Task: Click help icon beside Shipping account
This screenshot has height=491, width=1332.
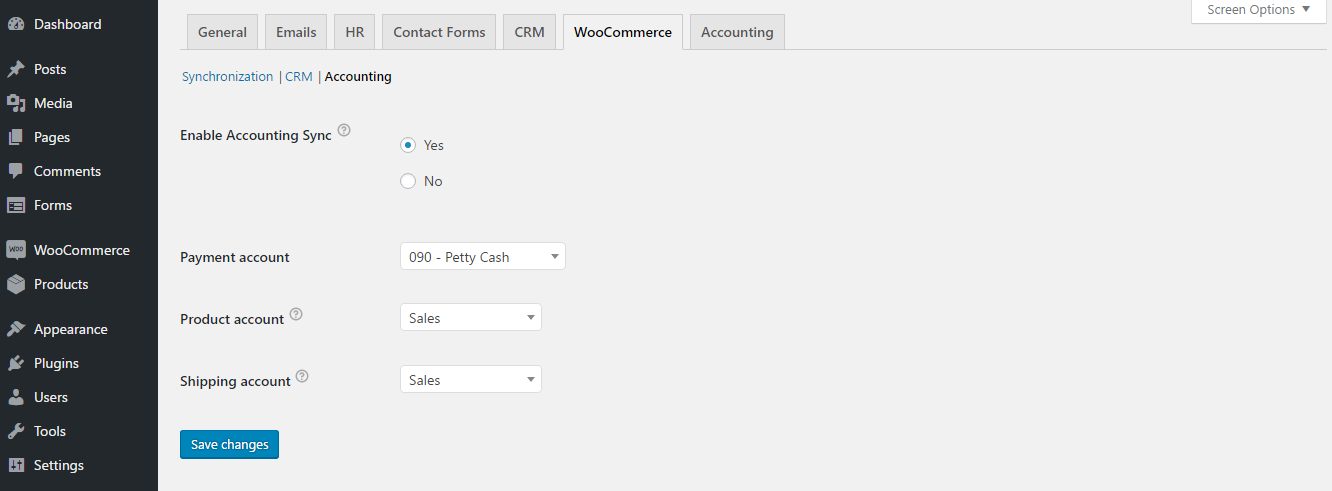Action: 302,376
